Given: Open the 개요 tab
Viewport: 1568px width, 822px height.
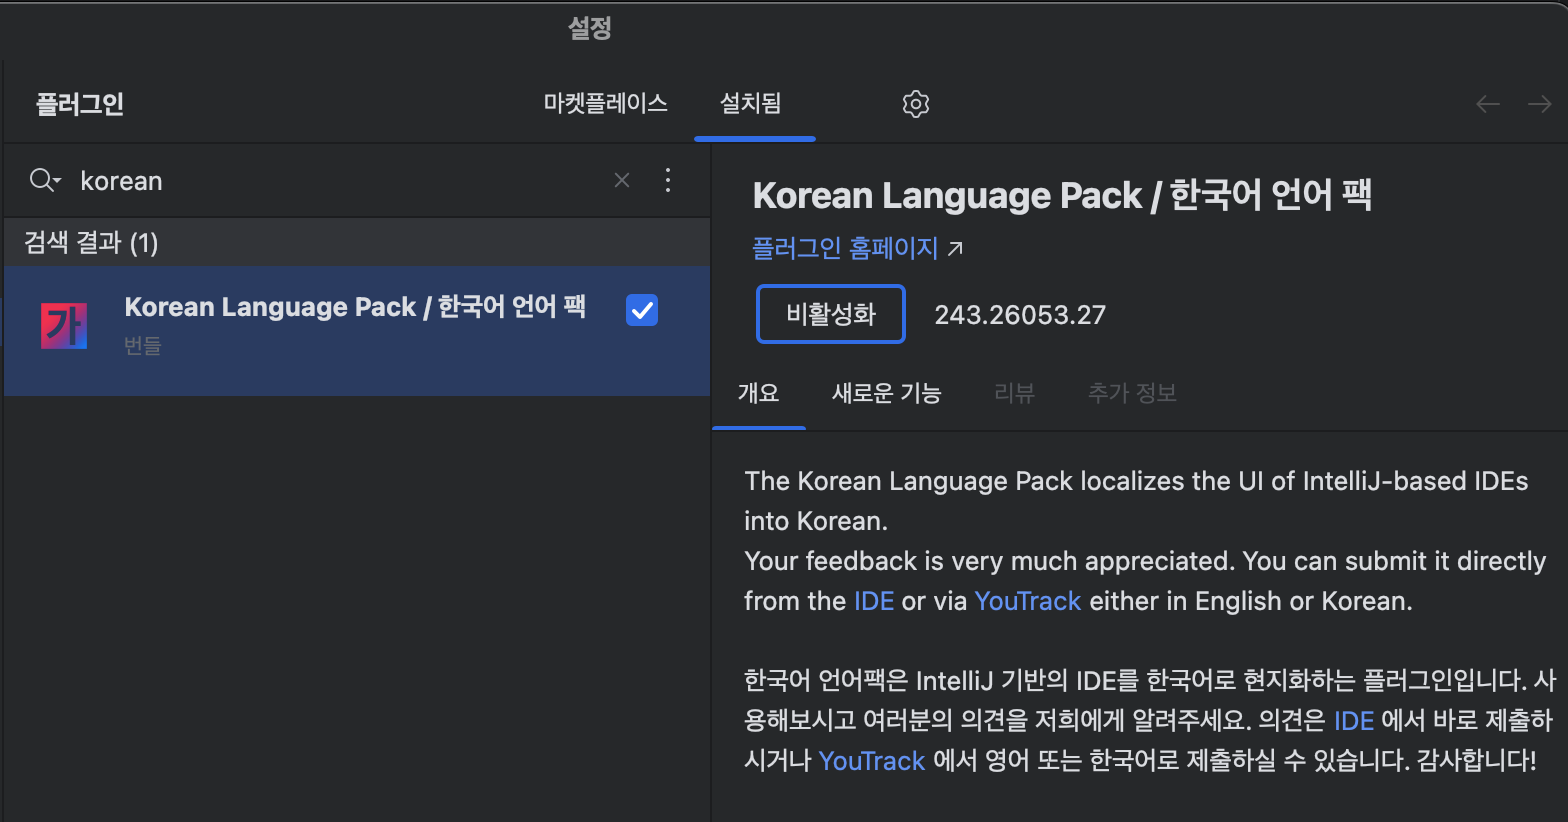Looking at the screenshot, I should (x=758, y=393).
